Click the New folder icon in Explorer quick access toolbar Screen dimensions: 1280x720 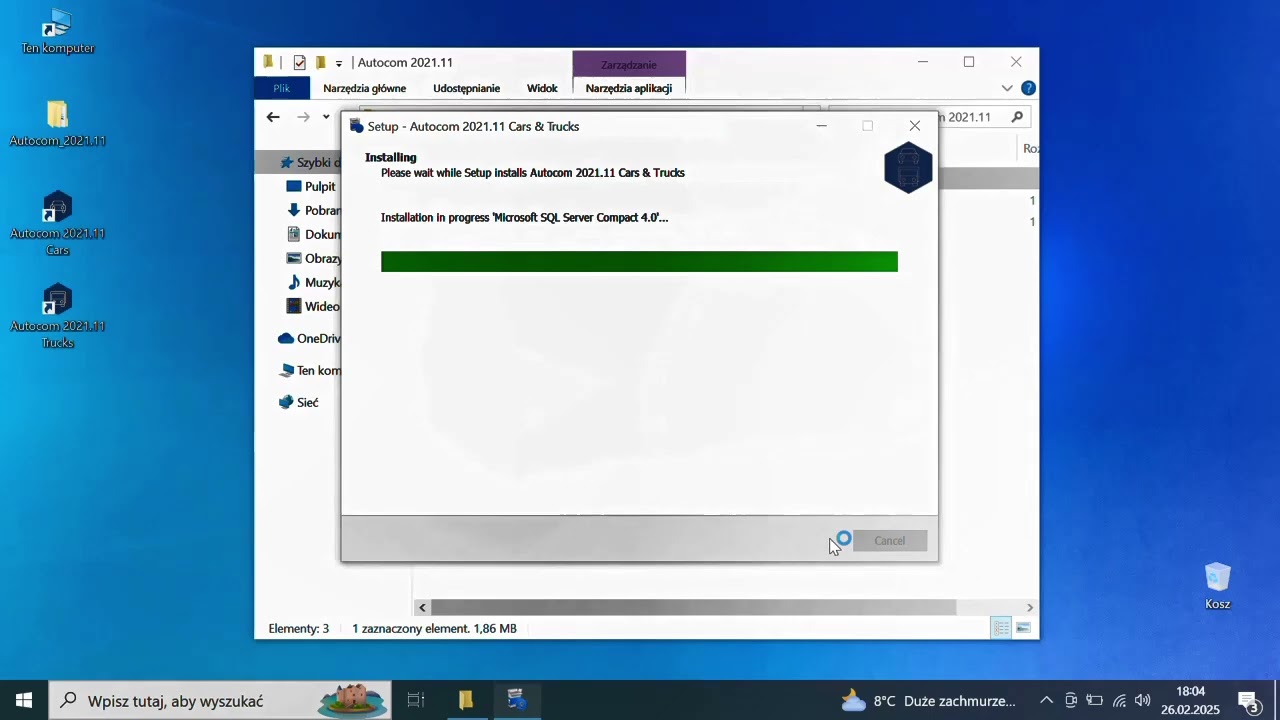320,62
